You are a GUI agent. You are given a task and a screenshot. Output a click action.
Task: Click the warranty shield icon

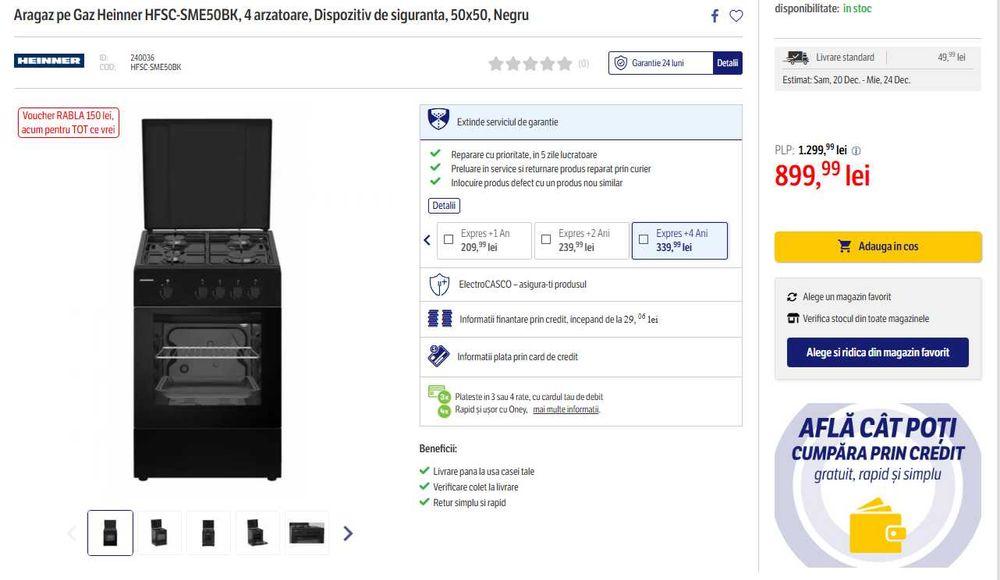coord(621,63)
